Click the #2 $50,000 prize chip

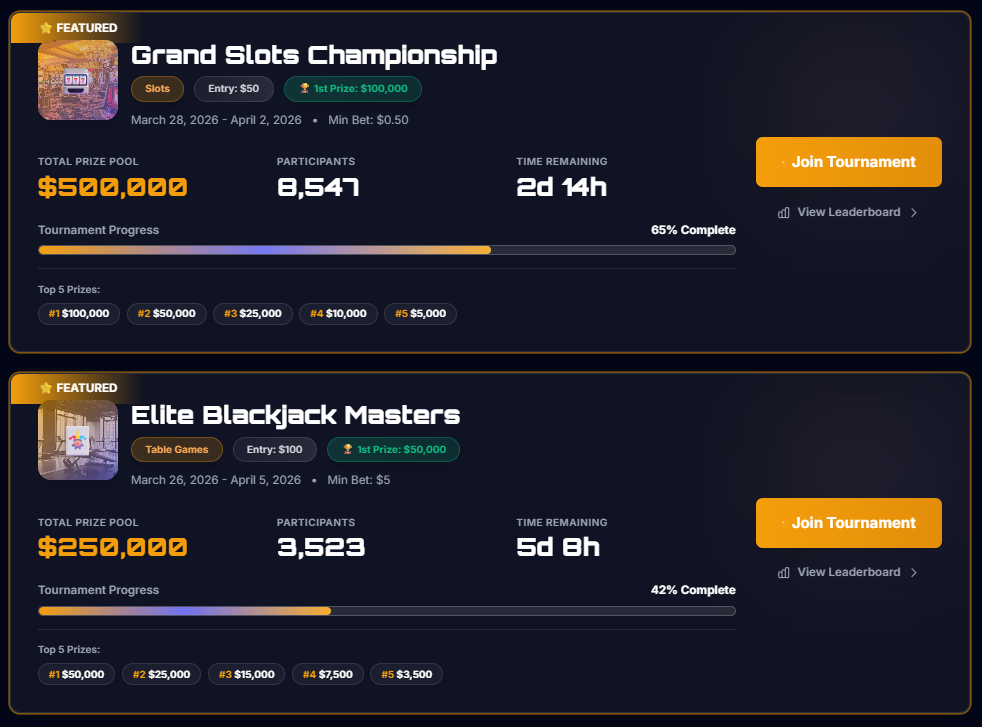pos(167,314)
